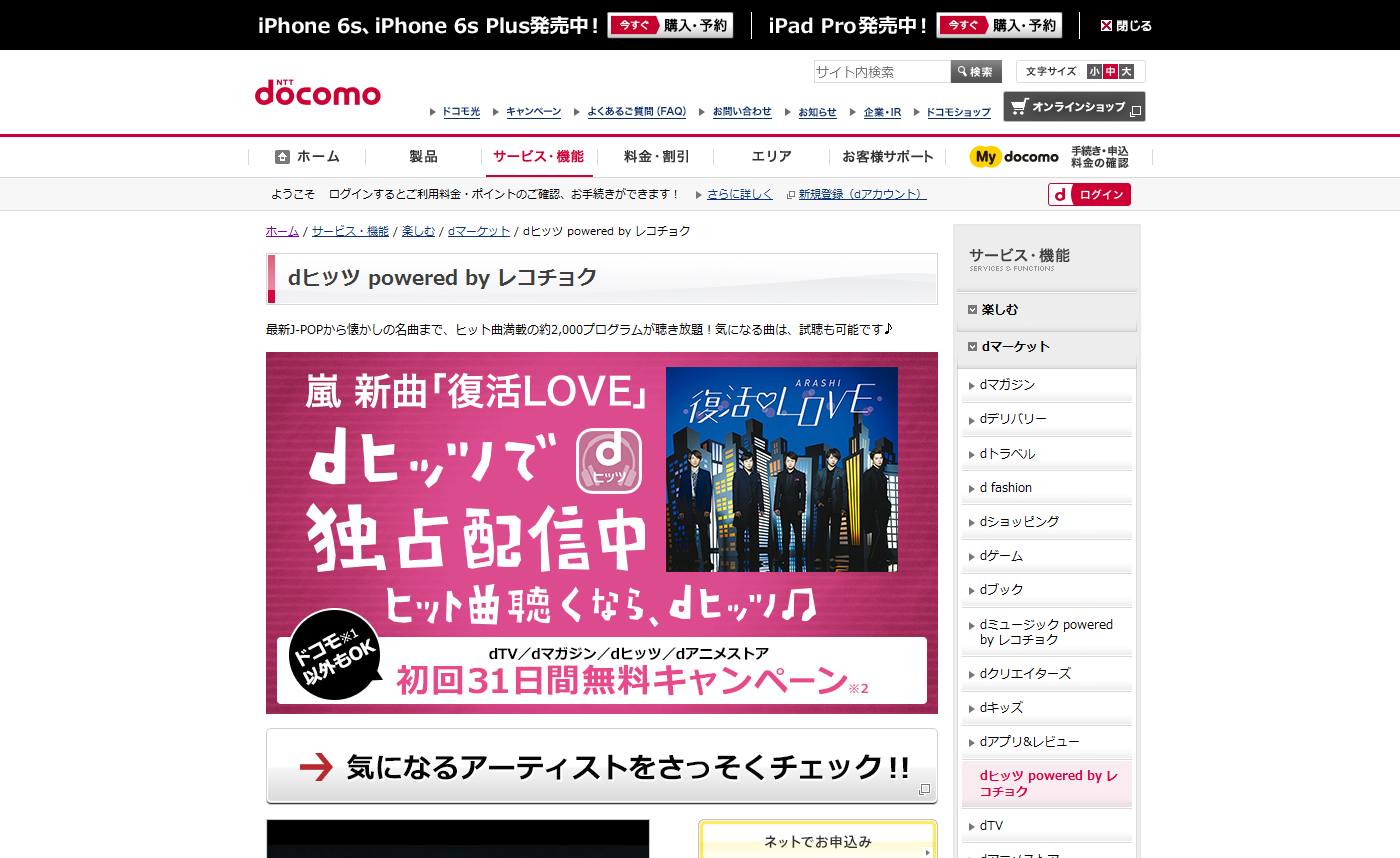The width and height of the screenshot is (1400, 858).
Task: Collapse the dマーケット sidebar section
Action: pyautogui.click(x=1047, y=347)
